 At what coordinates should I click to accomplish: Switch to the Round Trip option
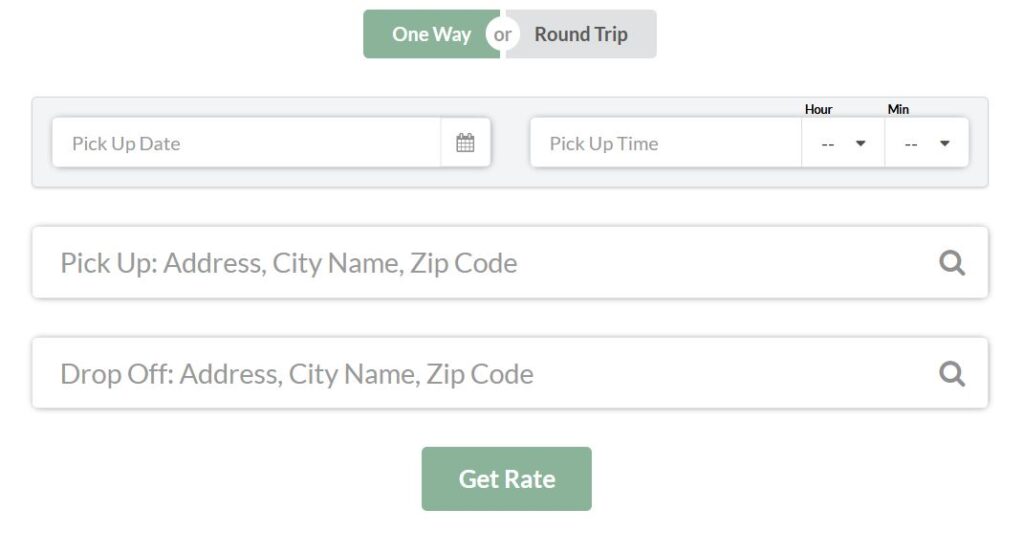pyautogui.click(x=582, y=34)
